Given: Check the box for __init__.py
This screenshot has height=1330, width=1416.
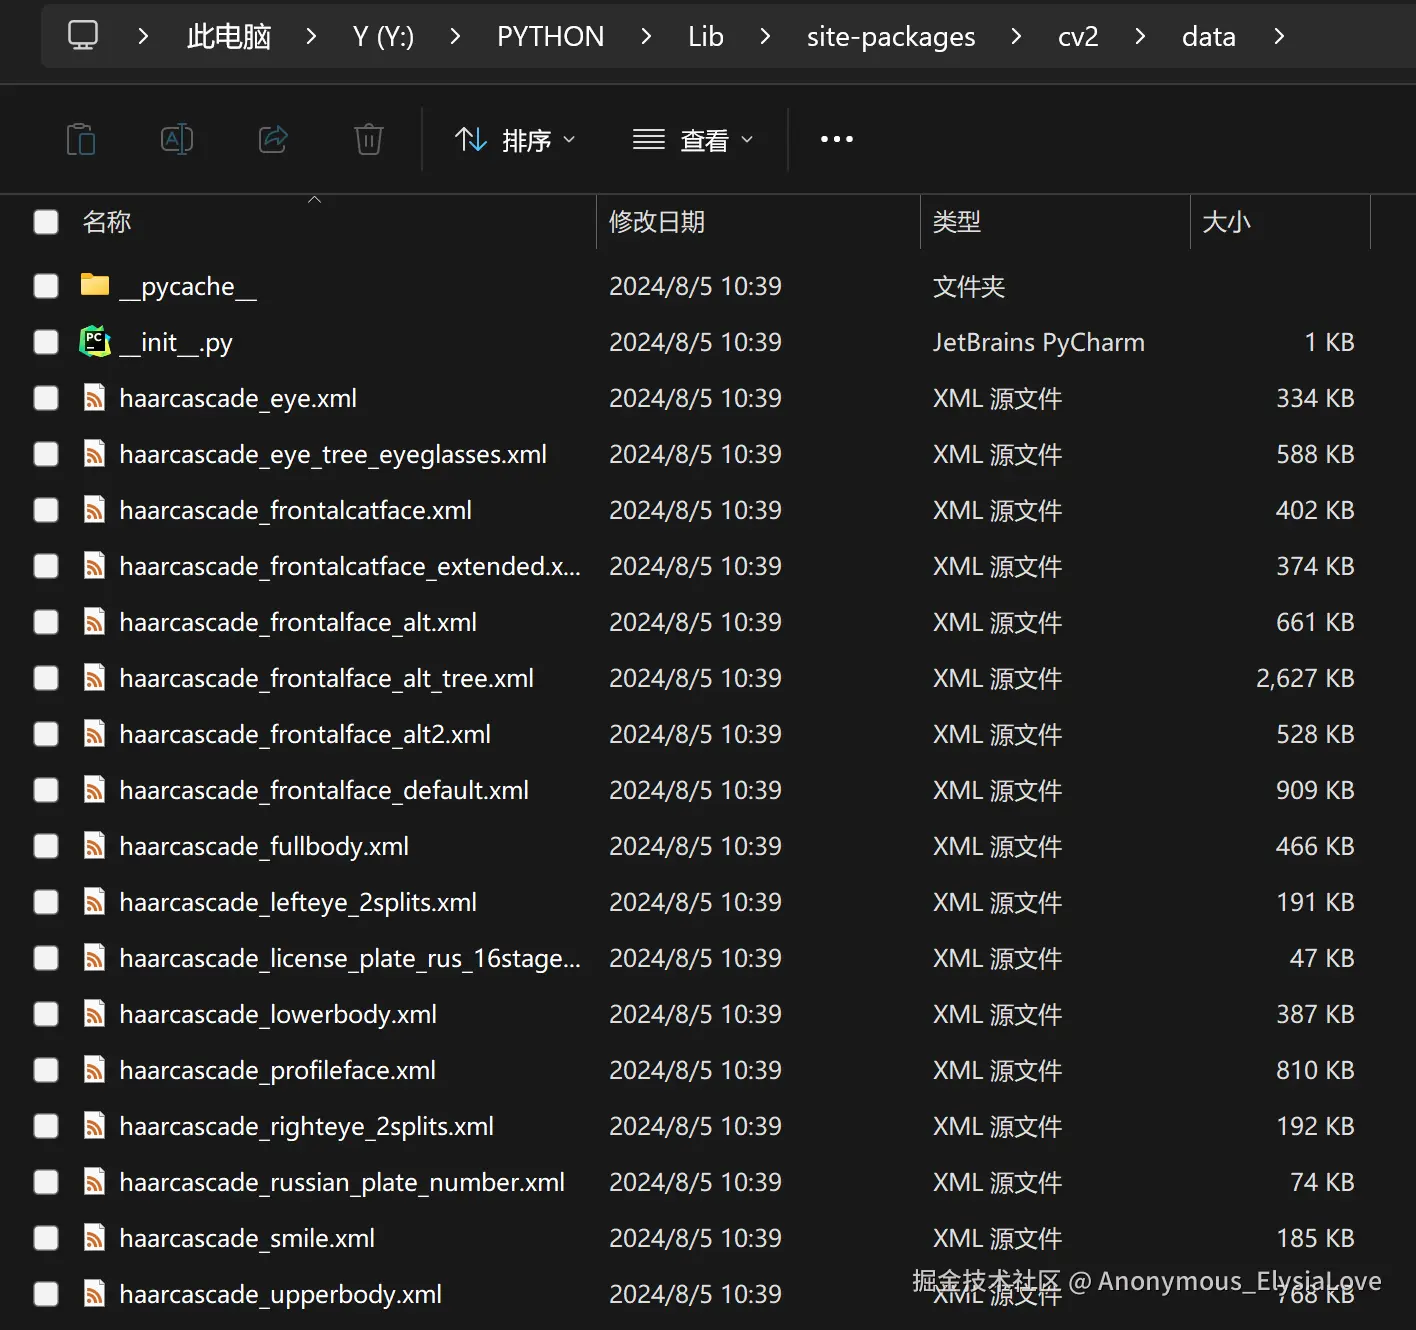Looking at the screenshot, I should coord(46,342).
